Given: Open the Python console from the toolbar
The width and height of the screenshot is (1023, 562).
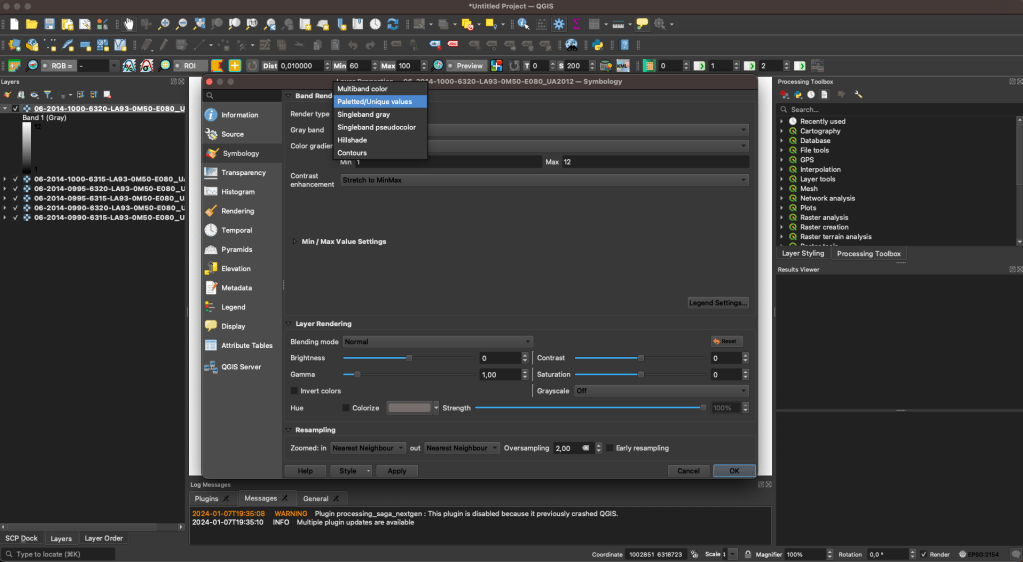Looking at the screenshot, I should (x=595, y=45).
